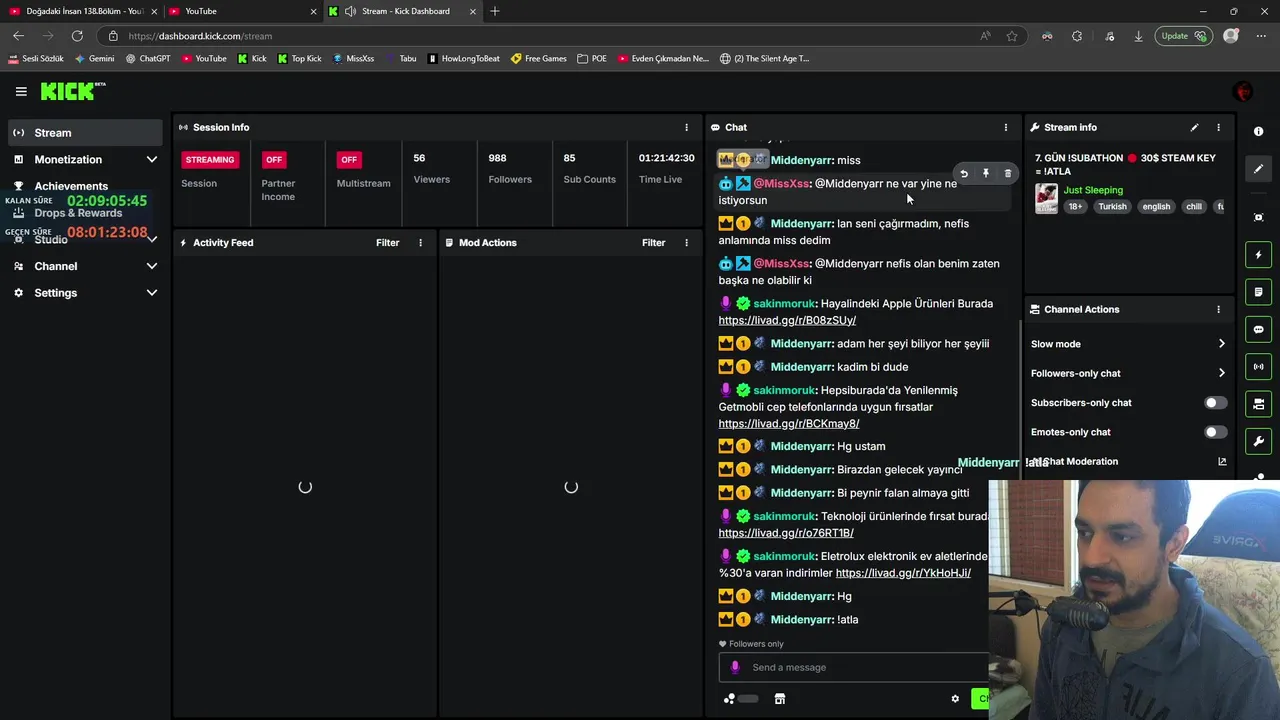1280x720 pixels.
Task: Open livad.gg/r/BCKmay8/ link in chat
Action: coord(789,424)
